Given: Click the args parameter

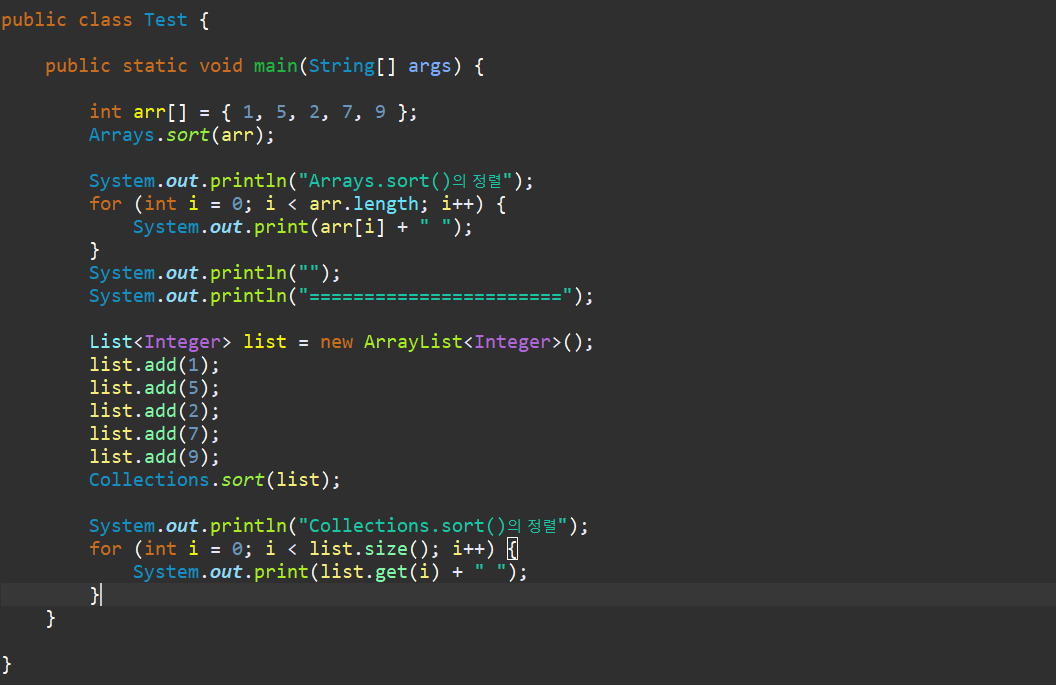Looking at the screenshot, I should pos(429,67).
